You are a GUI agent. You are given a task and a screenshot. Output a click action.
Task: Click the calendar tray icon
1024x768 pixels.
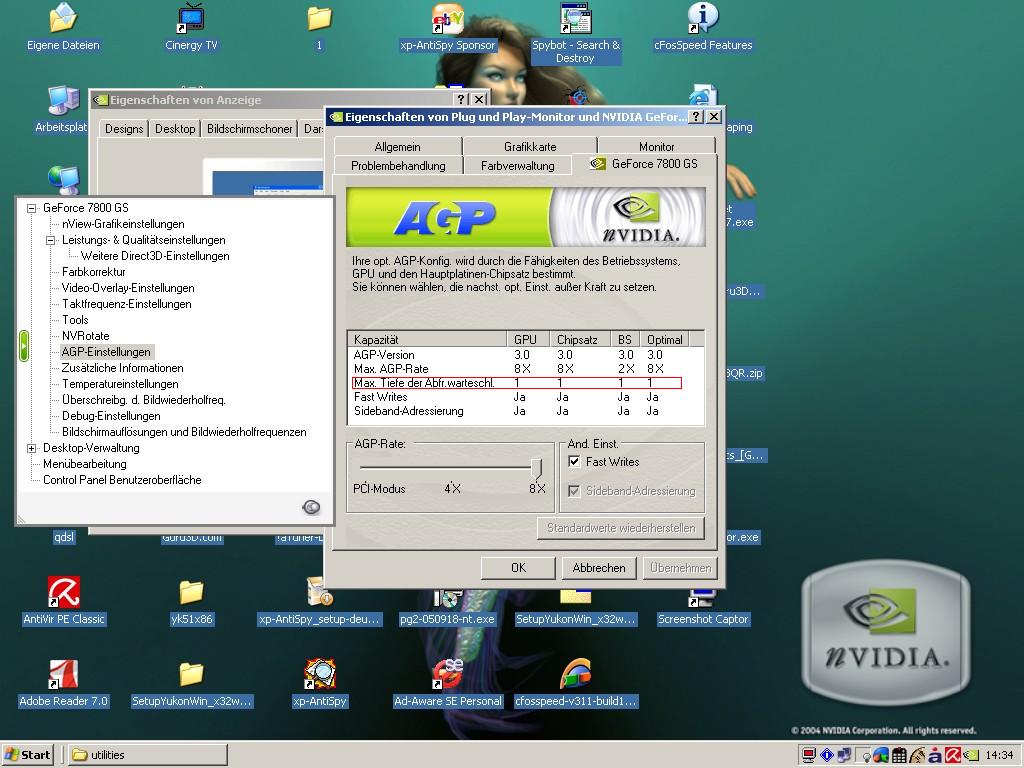pos(899,756)
